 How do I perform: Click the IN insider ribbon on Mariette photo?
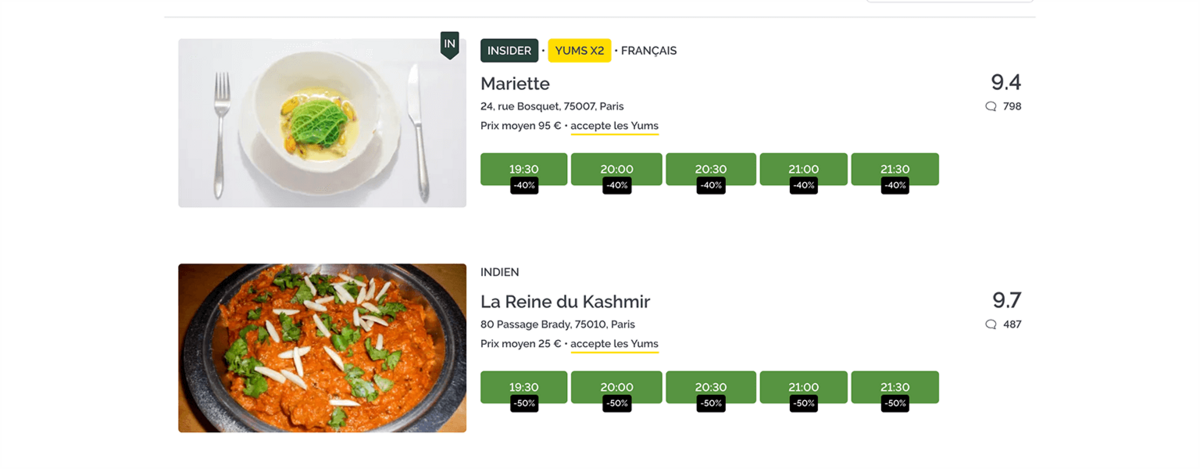(x=450, y=45)
